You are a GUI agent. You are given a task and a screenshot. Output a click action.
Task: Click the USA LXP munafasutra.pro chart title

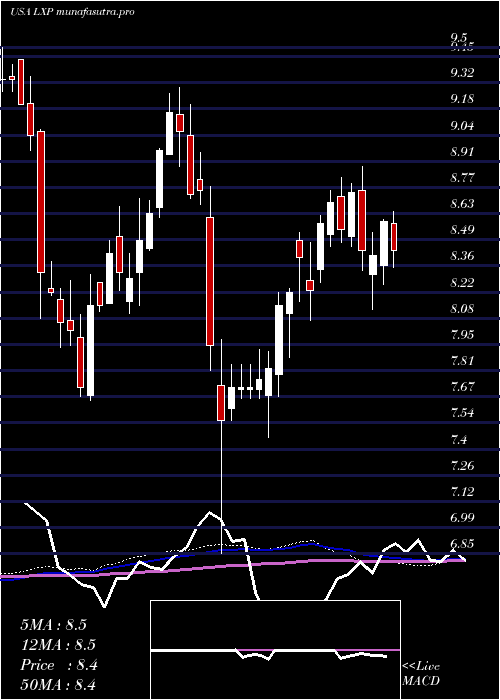[72, 12]
